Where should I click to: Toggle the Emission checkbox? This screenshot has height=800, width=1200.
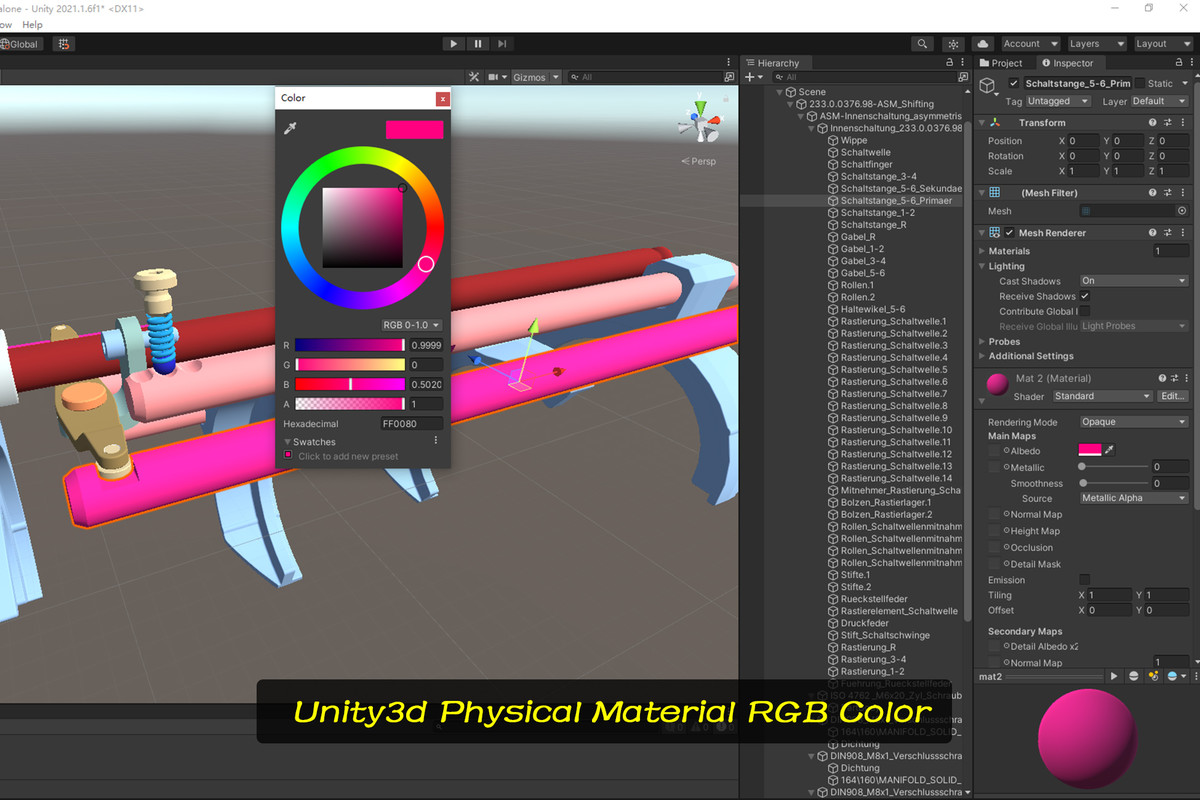coord(1084,579)
